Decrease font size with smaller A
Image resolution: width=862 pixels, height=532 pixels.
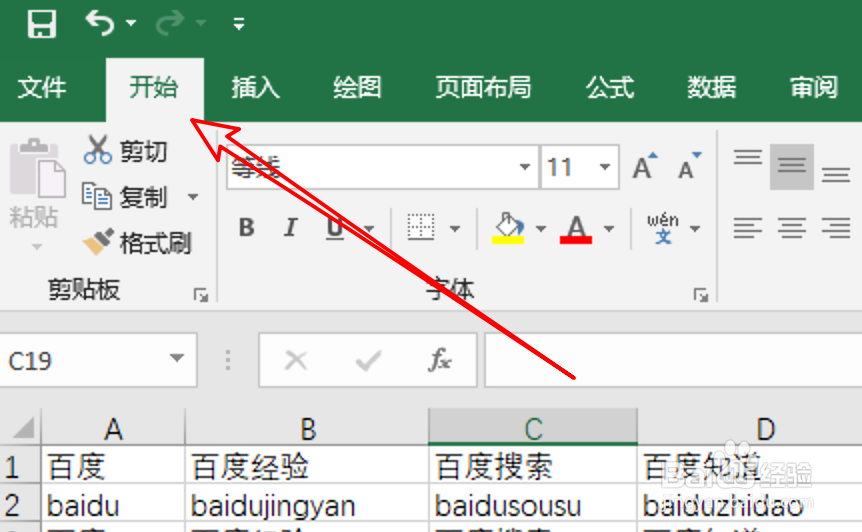pos(689,167)
